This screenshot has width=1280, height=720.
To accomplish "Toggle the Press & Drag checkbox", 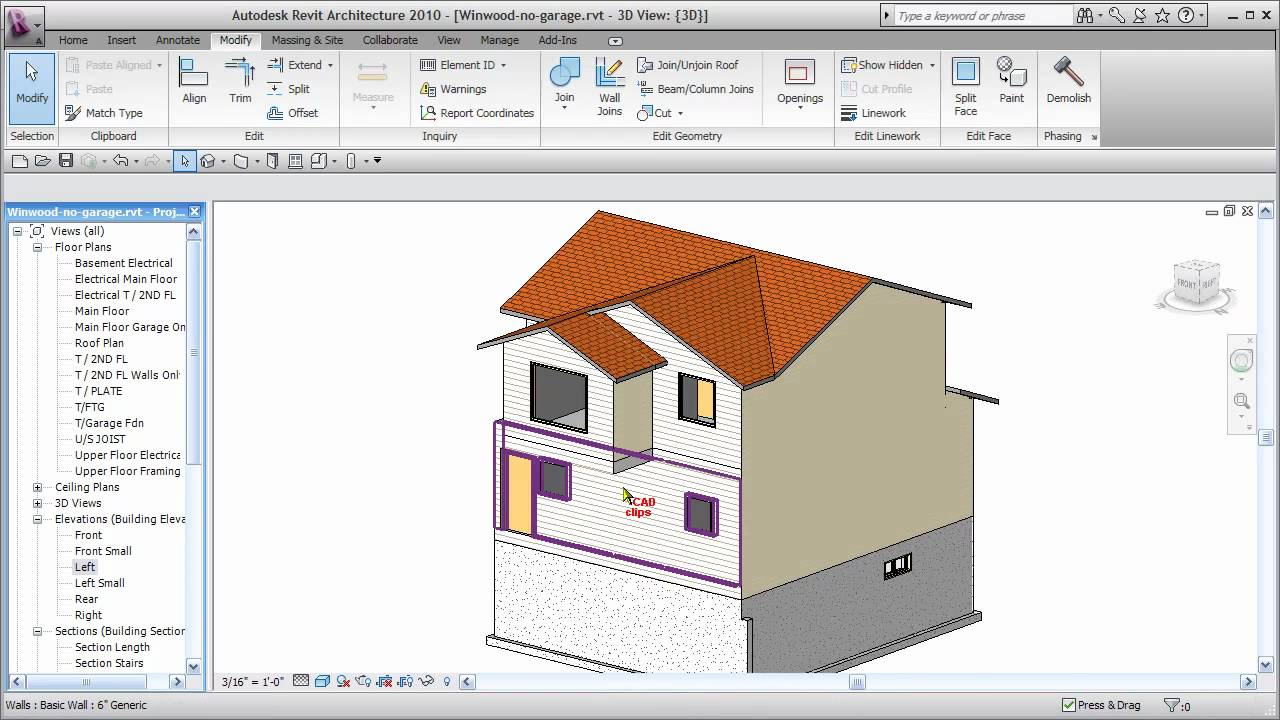I will point(1069,705).
